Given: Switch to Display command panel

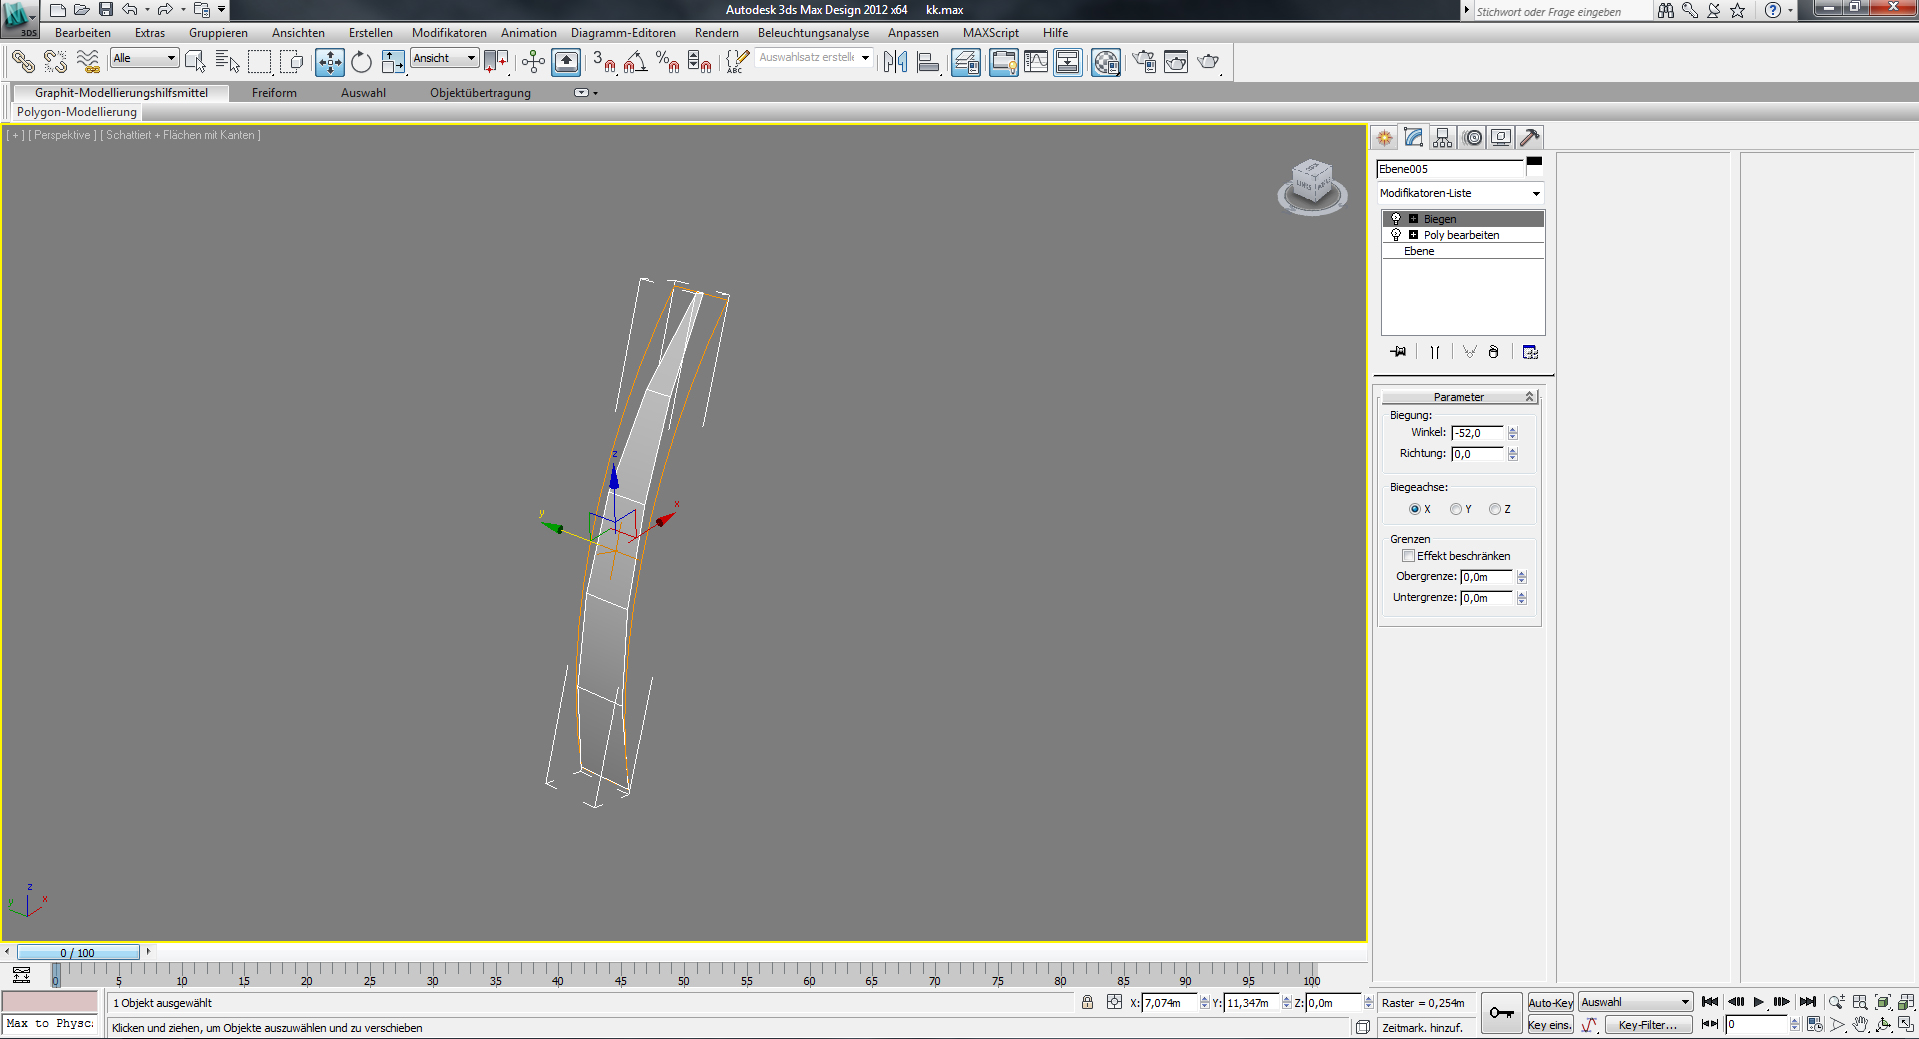Looking at the screenshot, I should (1501, 138).
